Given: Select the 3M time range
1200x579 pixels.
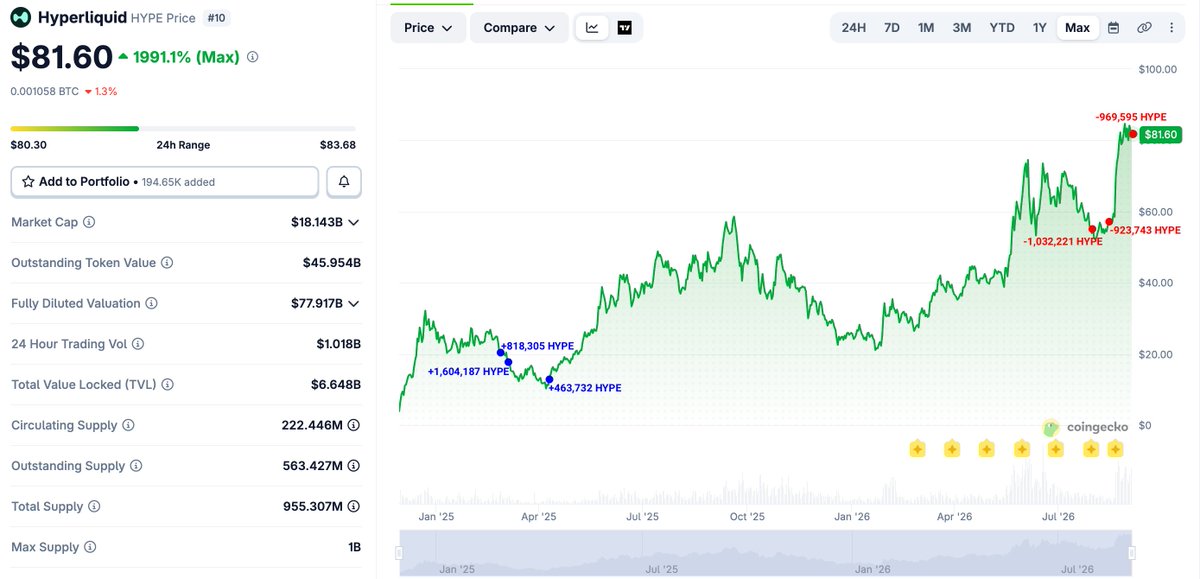Looking at the screenshot, I should pos(962,28).
